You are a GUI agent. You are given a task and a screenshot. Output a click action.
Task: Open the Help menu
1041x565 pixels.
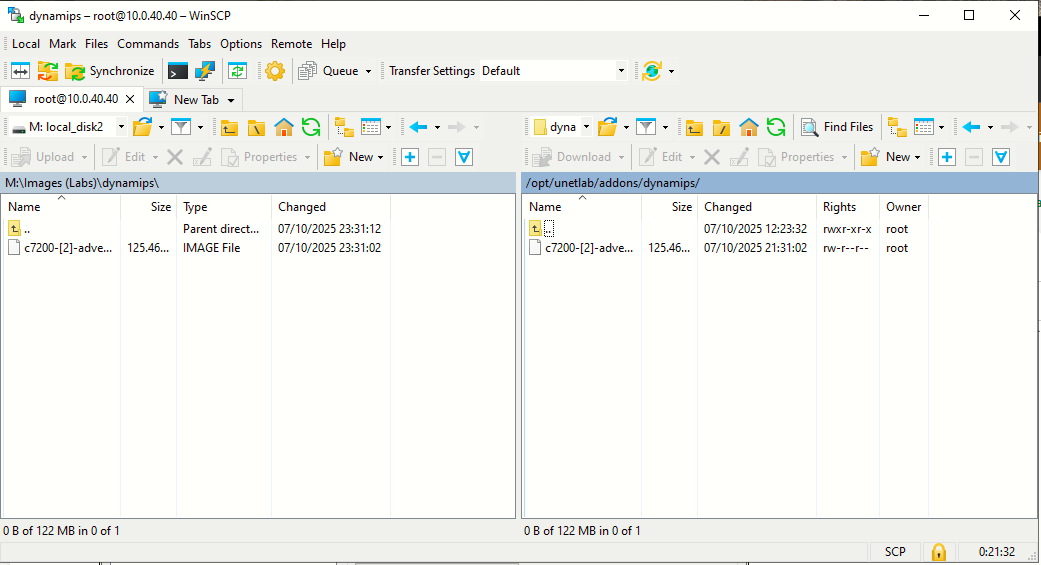(x=333, y=44)
